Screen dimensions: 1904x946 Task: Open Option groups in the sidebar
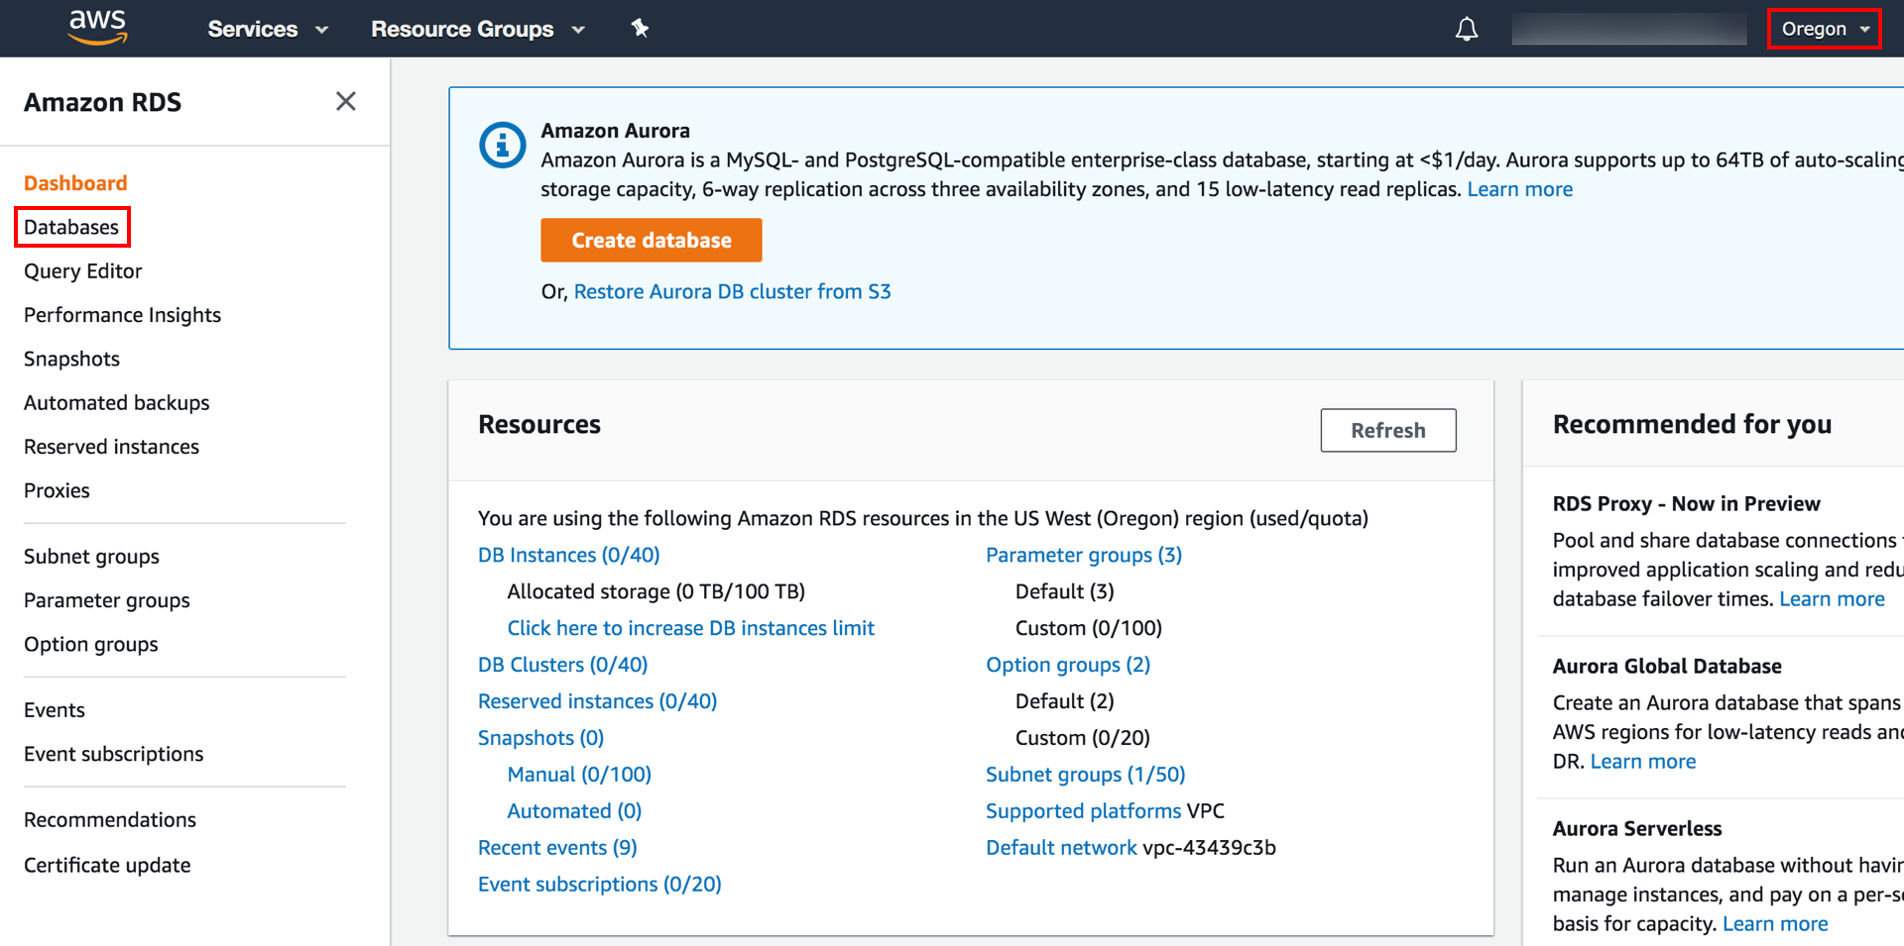(91, 645)
